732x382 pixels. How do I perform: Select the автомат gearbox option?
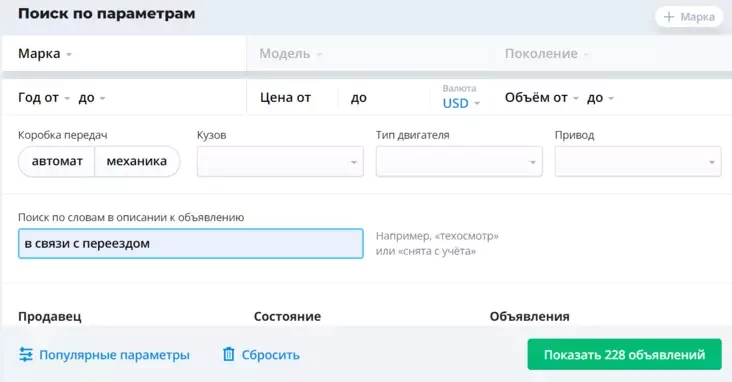pos(56,162)
